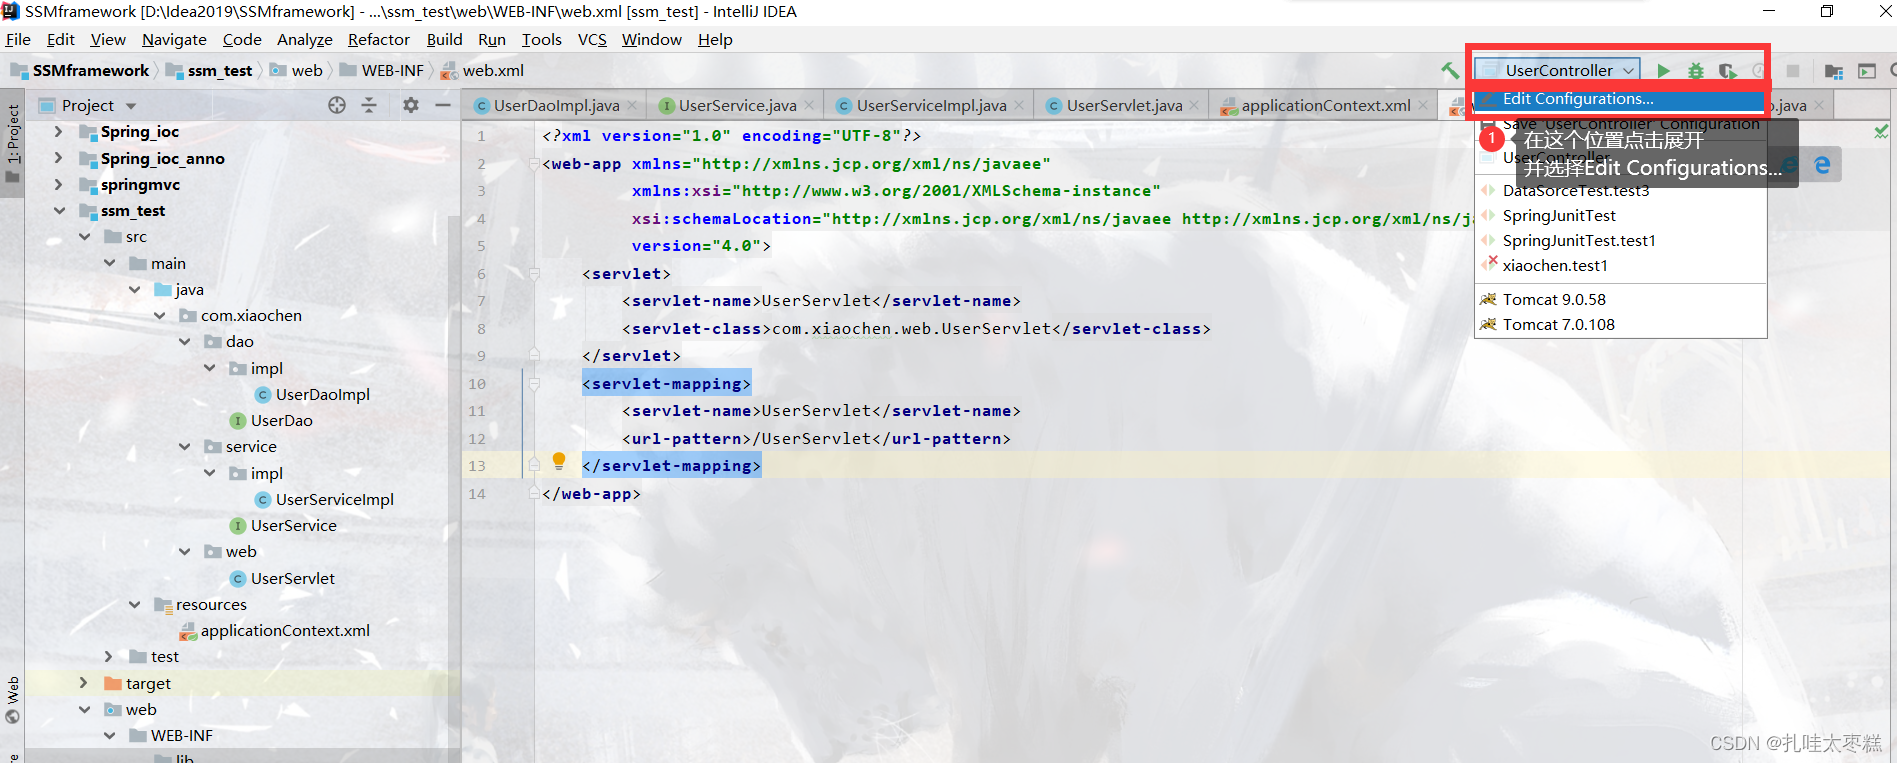Collapse the ssm_test module
This screenshot has width=1897, height=763.
click(59, 210)
